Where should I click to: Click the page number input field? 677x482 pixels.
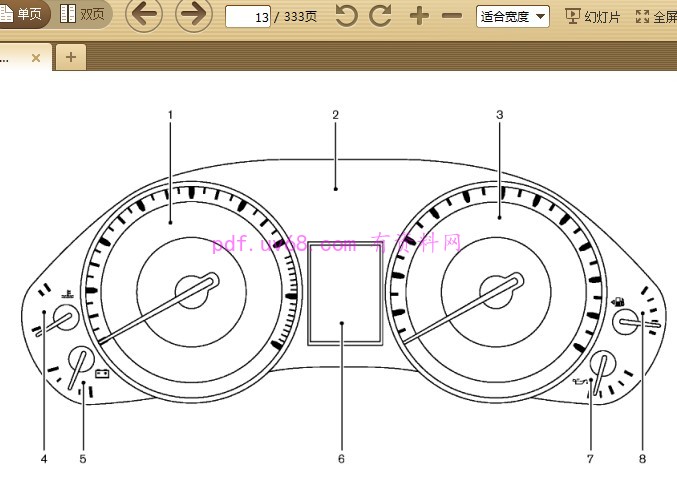tap(248, 17)
